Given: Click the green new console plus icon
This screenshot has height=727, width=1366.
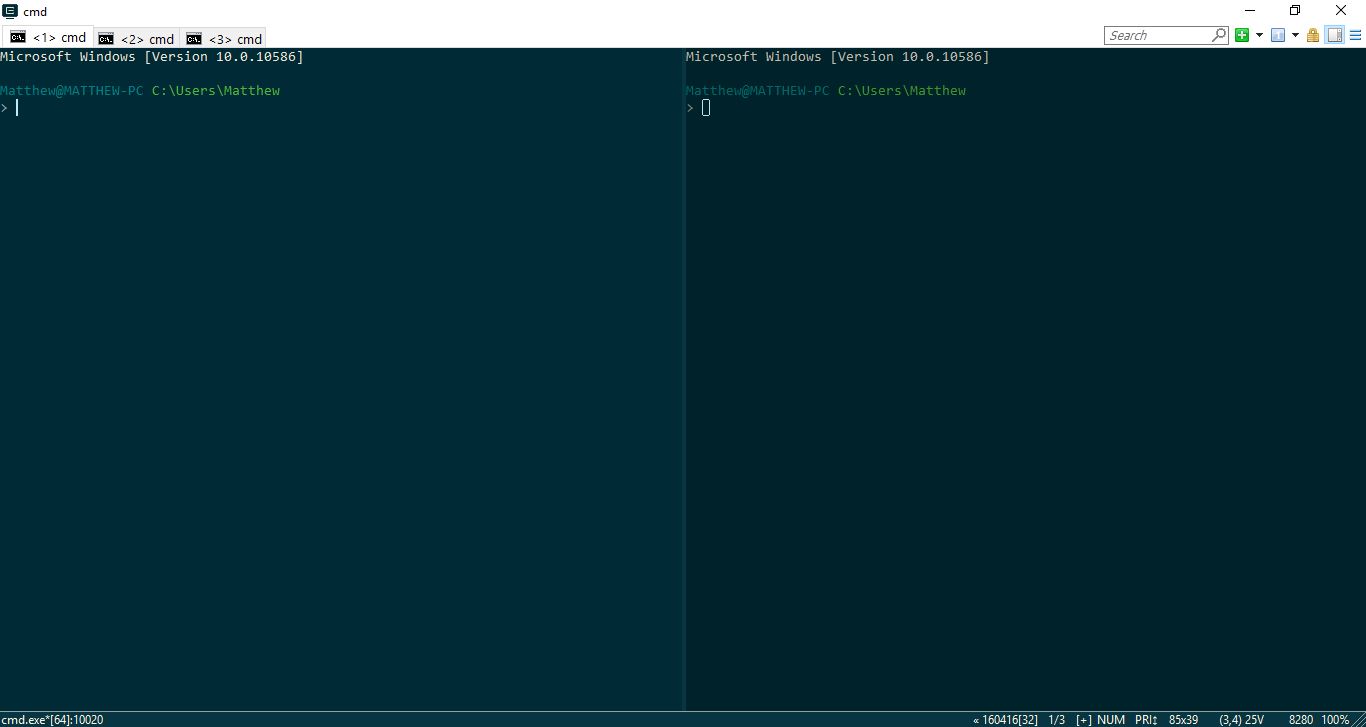Looking at the screenshot, I should 1242,35.
